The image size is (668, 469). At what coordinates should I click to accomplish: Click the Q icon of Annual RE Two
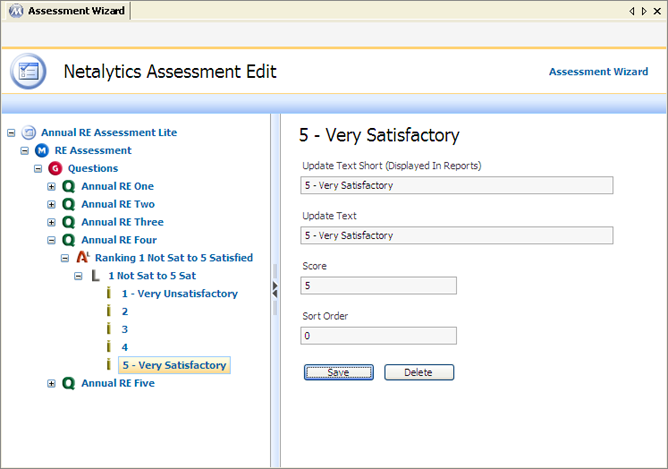tap(69, 204)
